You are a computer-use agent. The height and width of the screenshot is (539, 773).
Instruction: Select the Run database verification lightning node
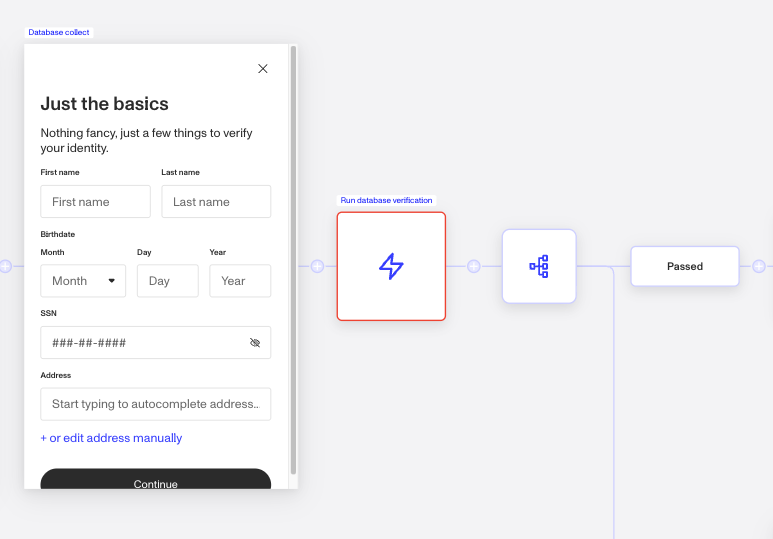pos(391,266)
